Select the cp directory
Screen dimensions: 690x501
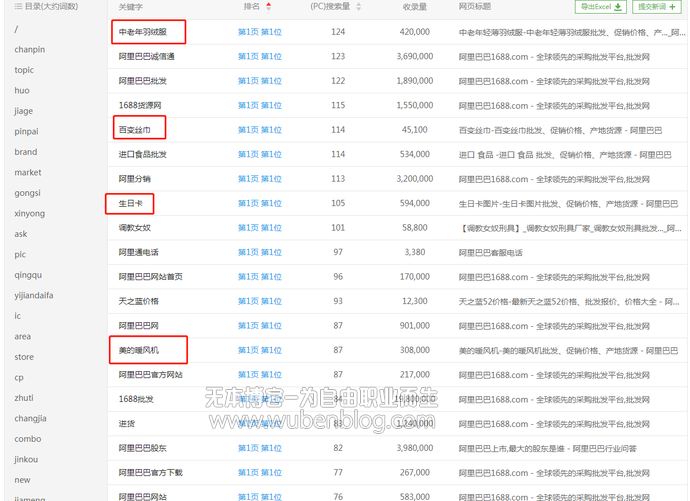tap(19, 377)
